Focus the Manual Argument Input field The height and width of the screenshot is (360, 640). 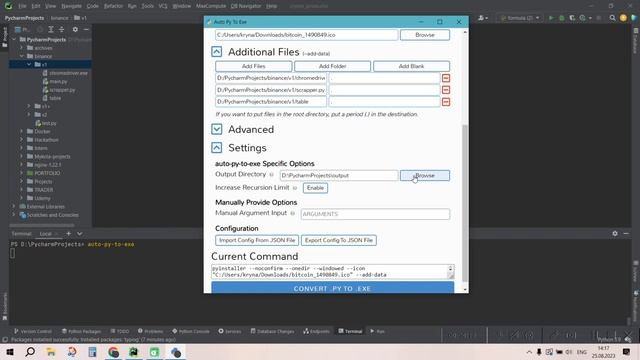(x=375, y=214)
